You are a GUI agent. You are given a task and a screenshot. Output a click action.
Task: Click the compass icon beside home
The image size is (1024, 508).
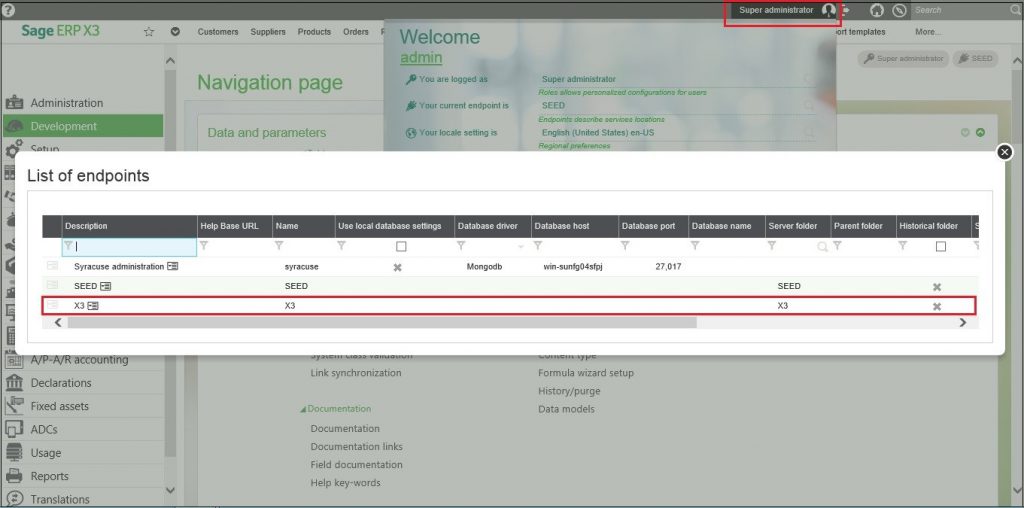(899, 10)
